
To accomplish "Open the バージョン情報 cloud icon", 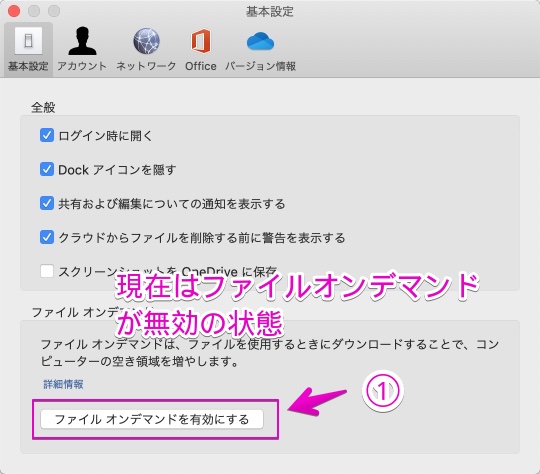I will point(260,41).
